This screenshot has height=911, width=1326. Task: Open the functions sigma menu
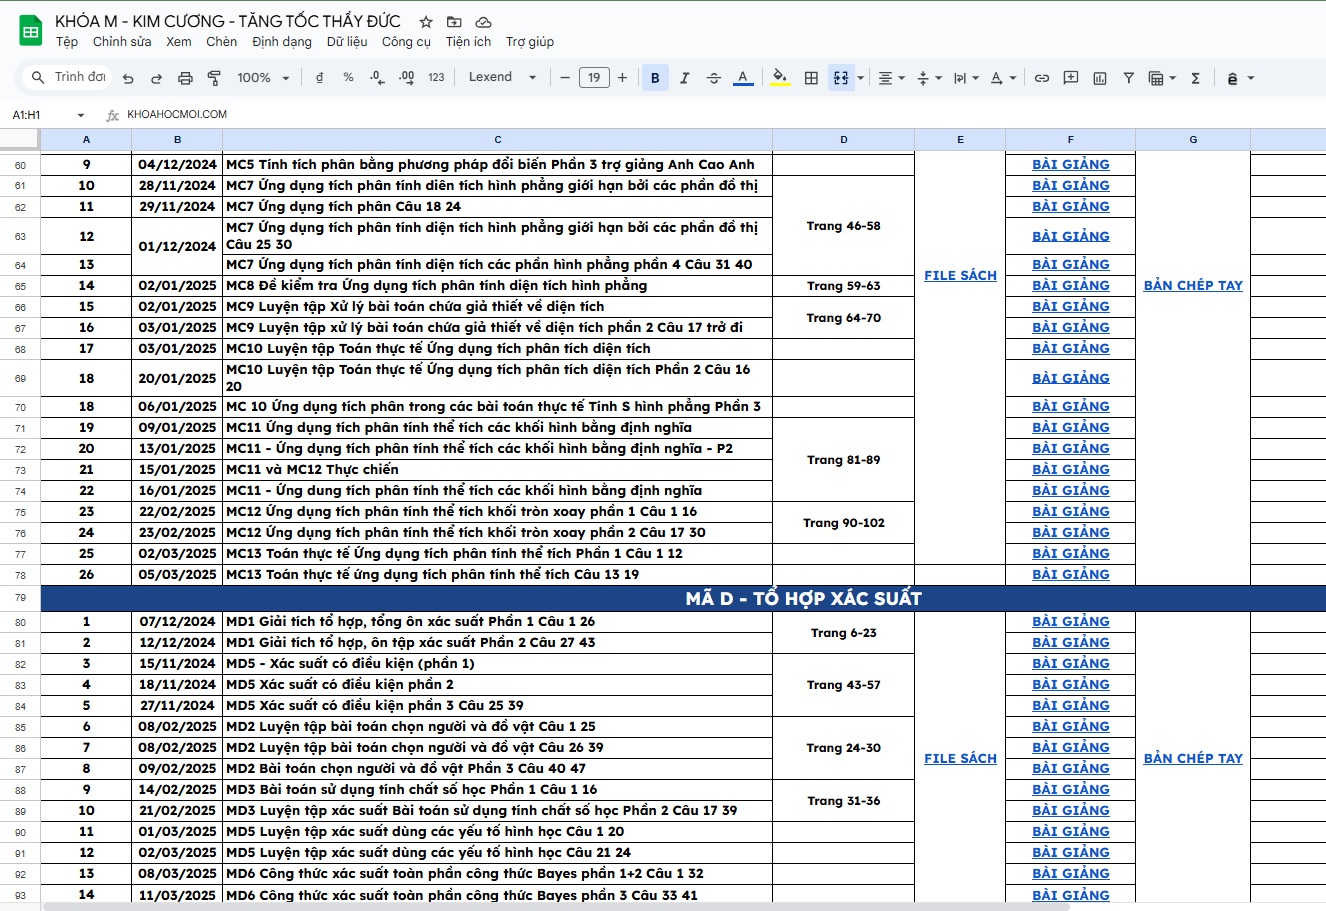[1195, 78]
